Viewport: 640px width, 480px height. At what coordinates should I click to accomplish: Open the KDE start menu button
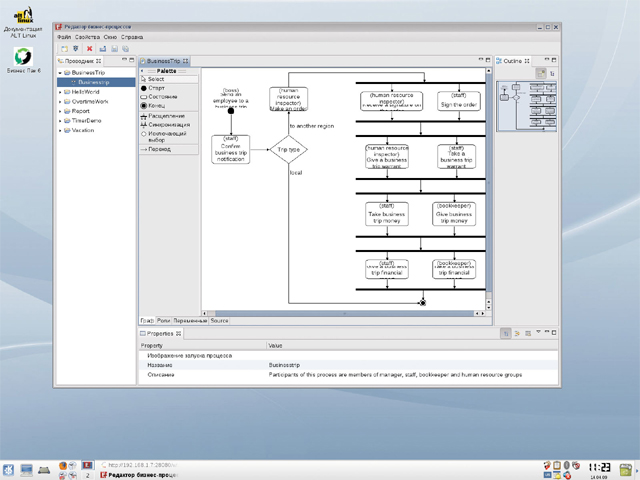tap(8, 470)
